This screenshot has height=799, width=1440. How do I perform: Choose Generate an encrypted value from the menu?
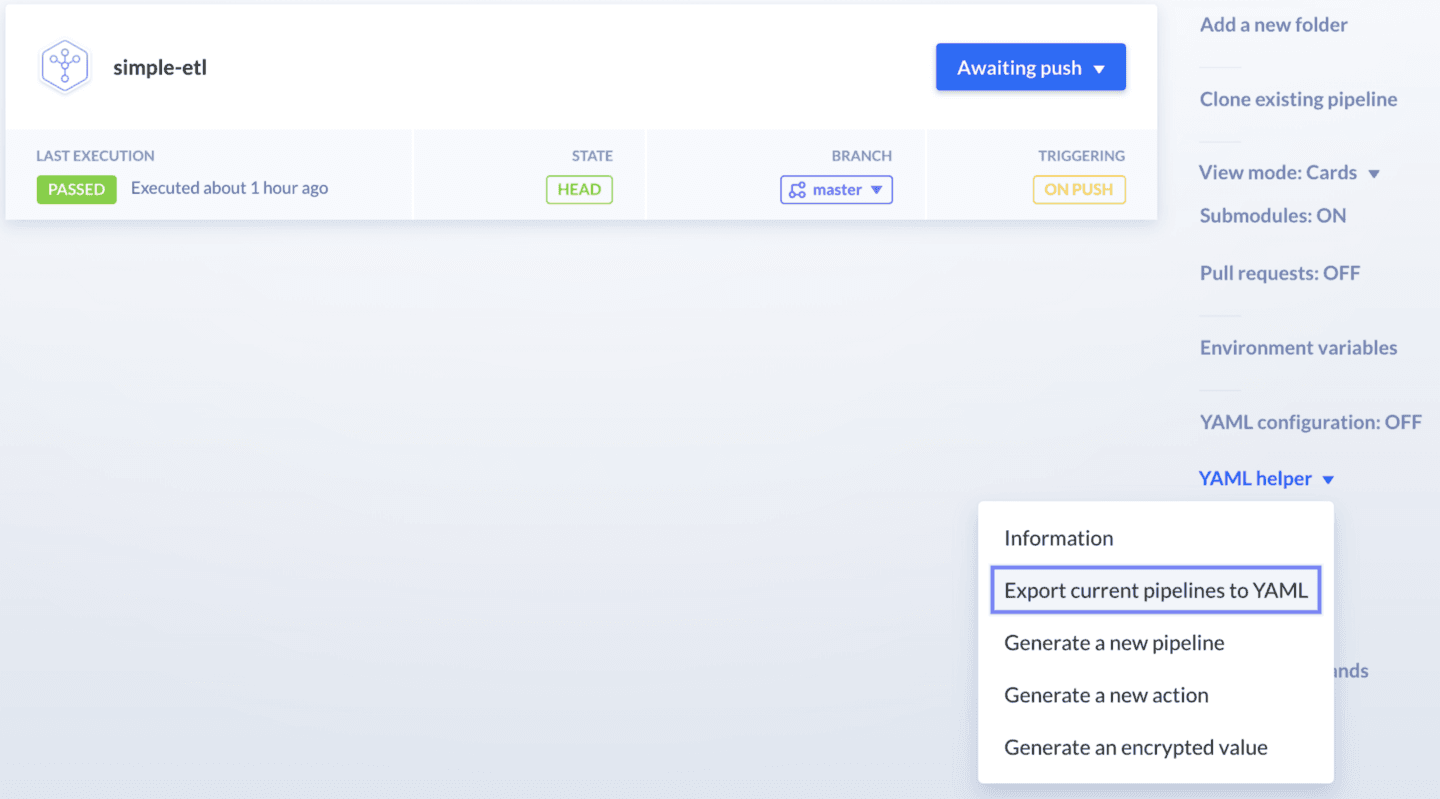pos(1136,746)
